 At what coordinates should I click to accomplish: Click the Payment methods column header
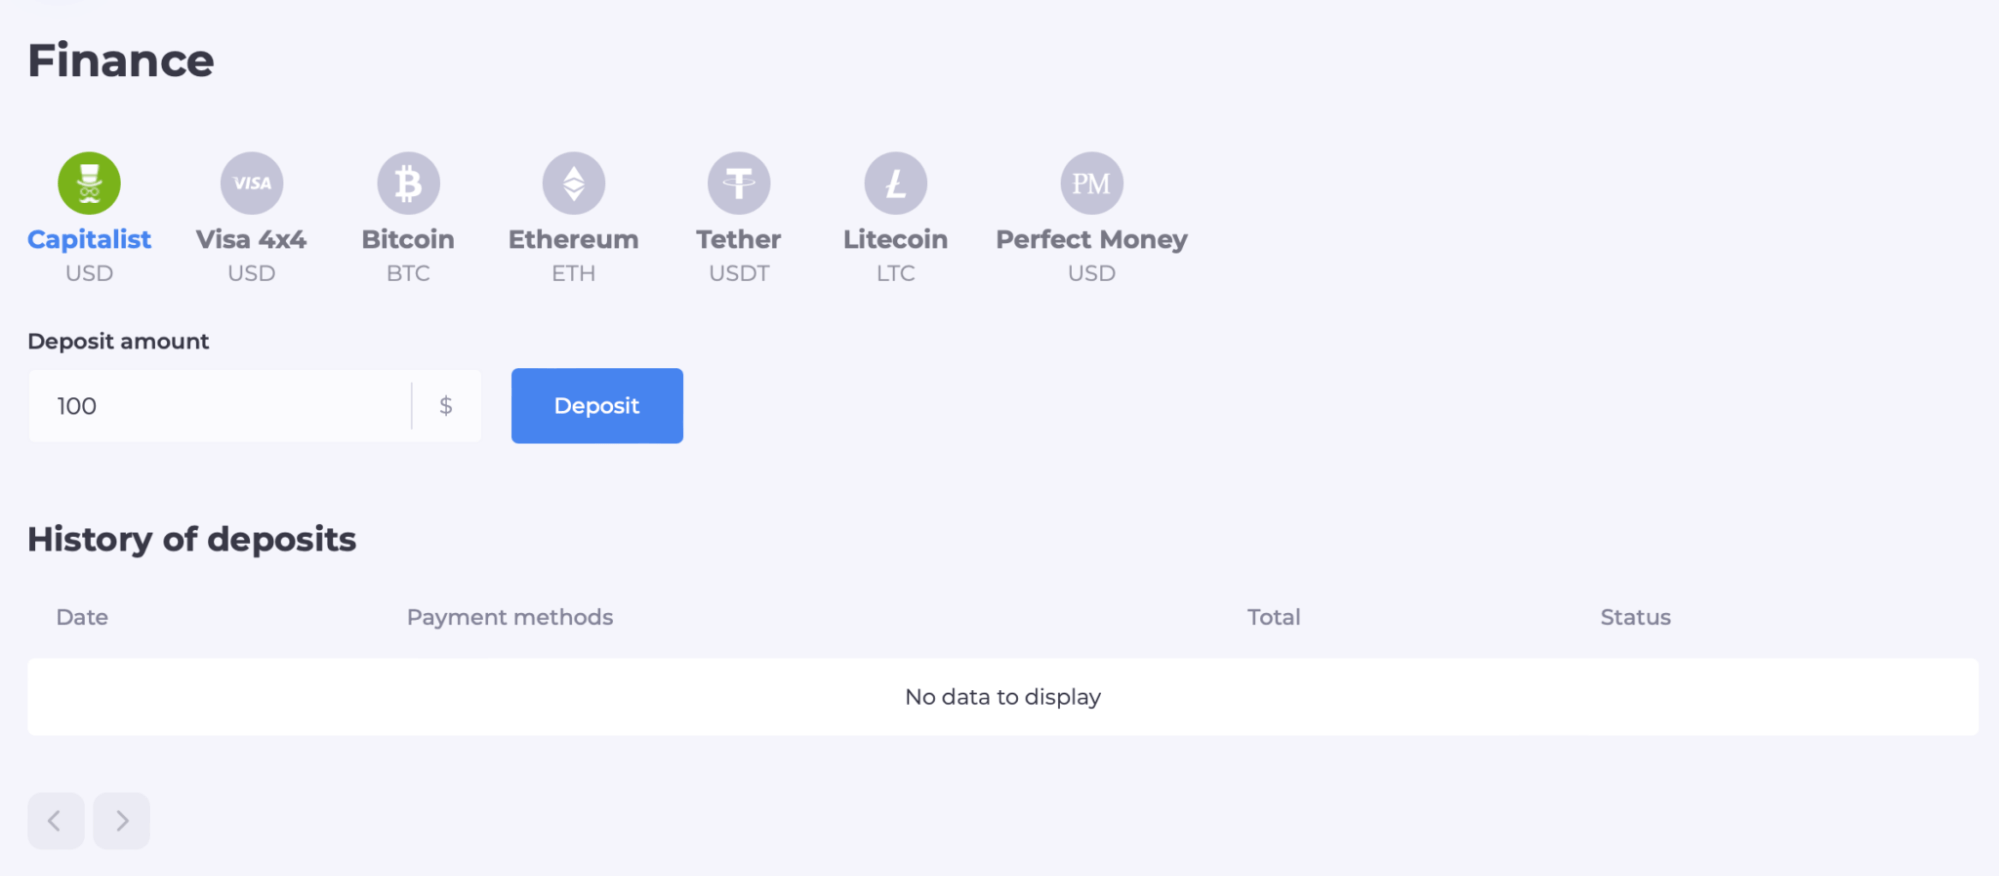[x=510, y=617]
